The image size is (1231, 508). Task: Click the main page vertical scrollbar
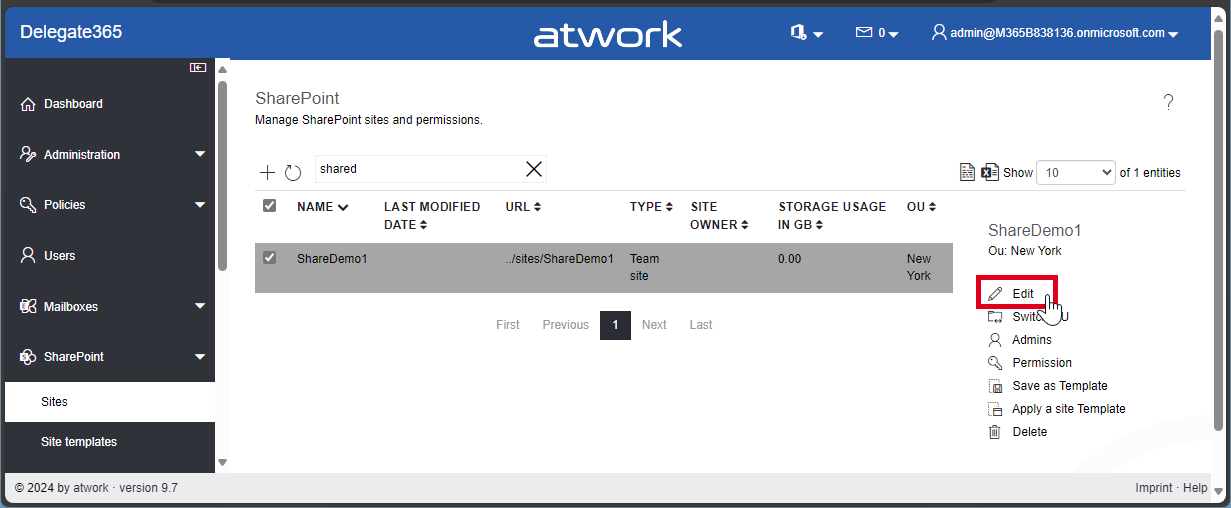click(x=1217, y=230)
